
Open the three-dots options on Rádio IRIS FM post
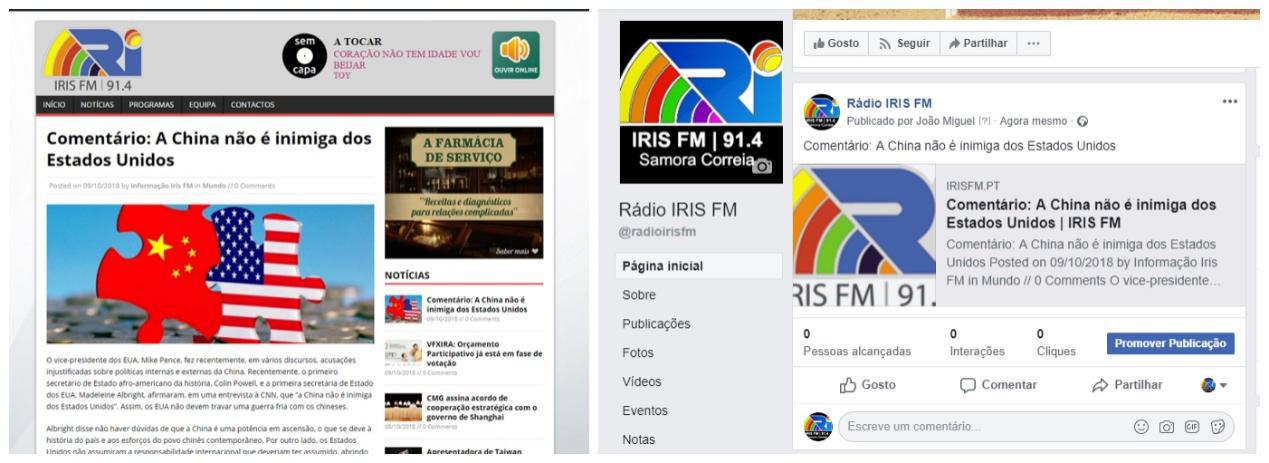(1229, 103)
